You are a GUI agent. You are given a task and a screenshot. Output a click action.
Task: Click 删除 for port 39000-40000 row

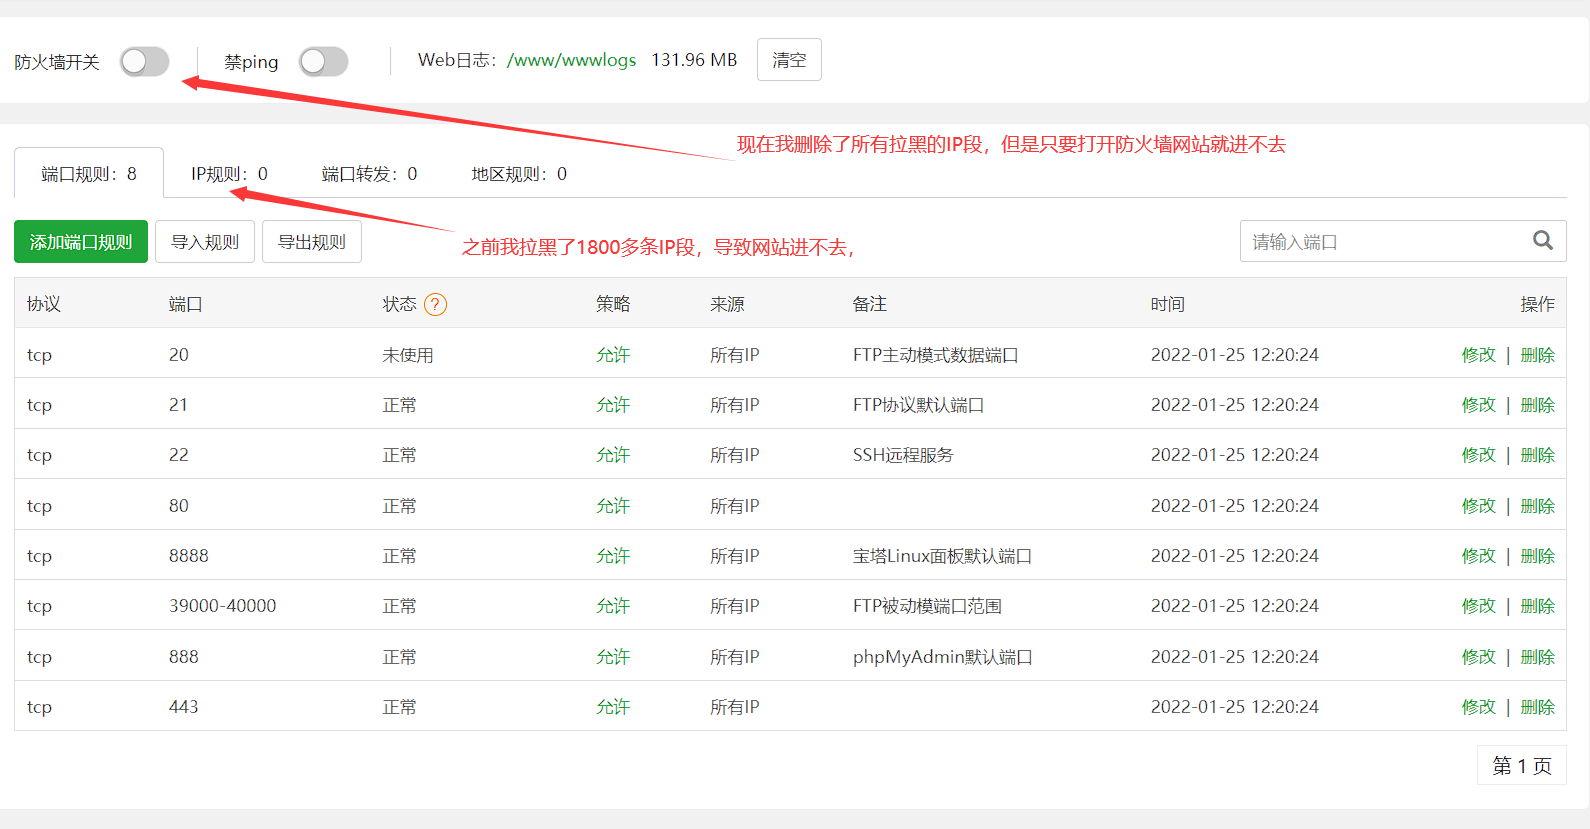click(1538, 606)
